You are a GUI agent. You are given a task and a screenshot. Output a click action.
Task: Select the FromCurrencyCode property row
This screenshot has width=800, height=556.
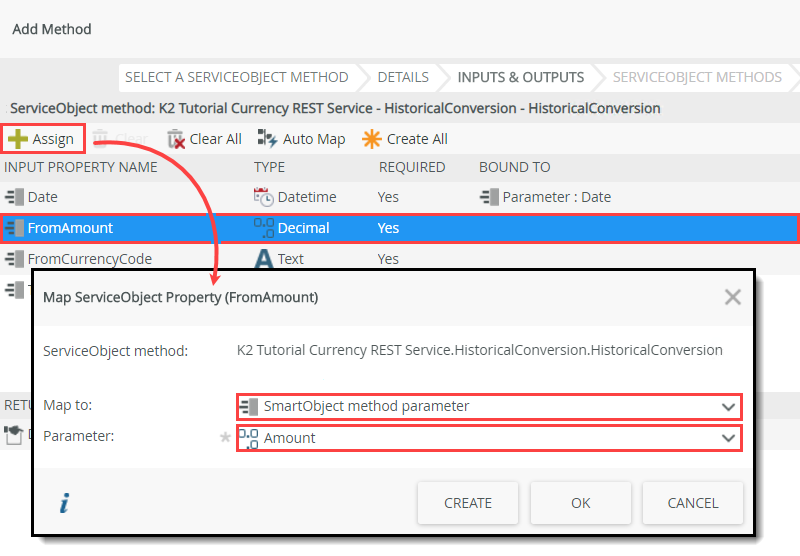400,259
